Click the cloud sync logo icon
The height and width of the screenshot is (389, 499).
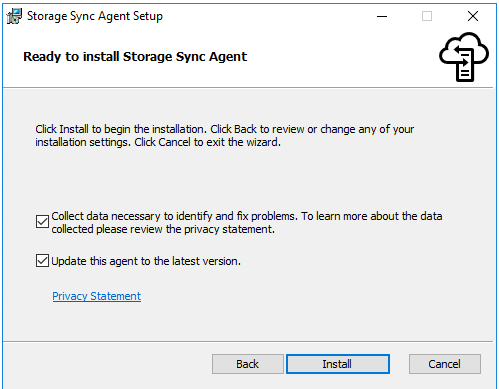(464, 57)
